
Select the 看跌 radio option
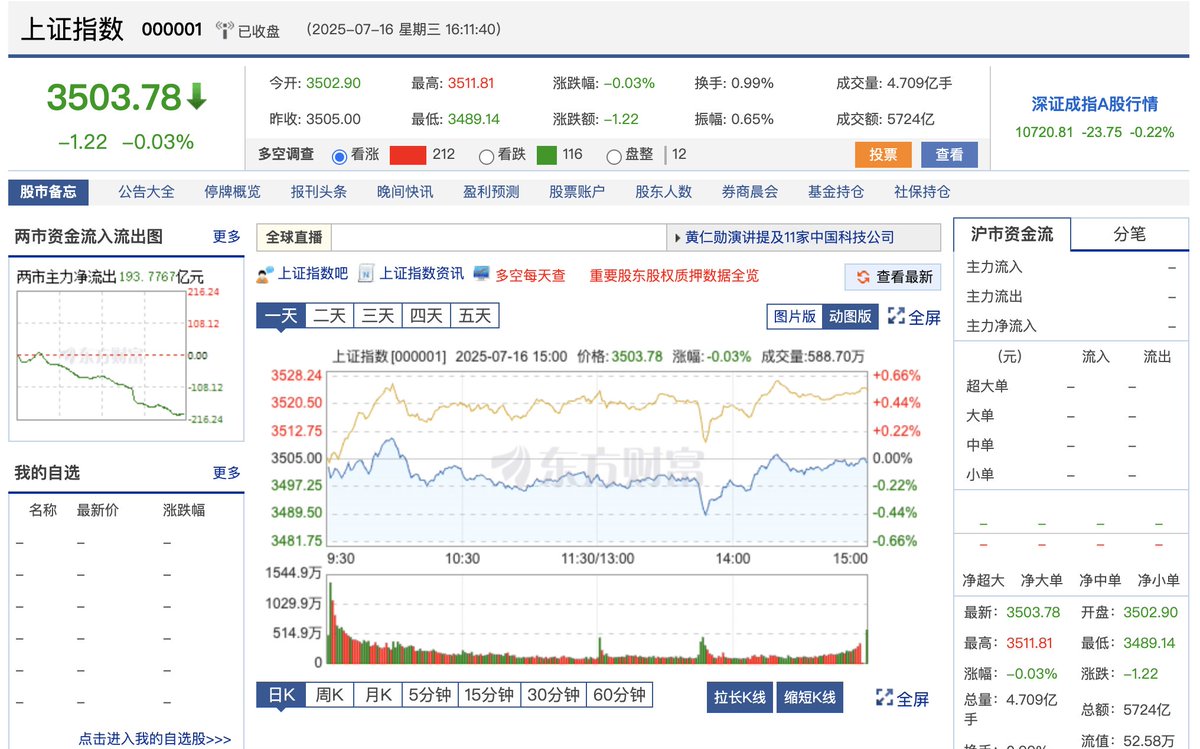coord(487,156)
